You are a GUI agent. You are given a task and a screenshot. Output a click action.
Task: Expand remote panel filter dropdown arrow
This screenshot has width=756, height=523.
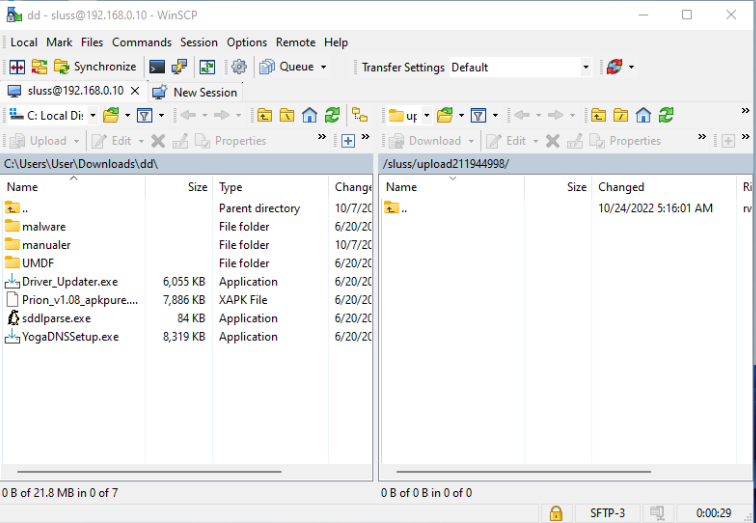[495, 116]
